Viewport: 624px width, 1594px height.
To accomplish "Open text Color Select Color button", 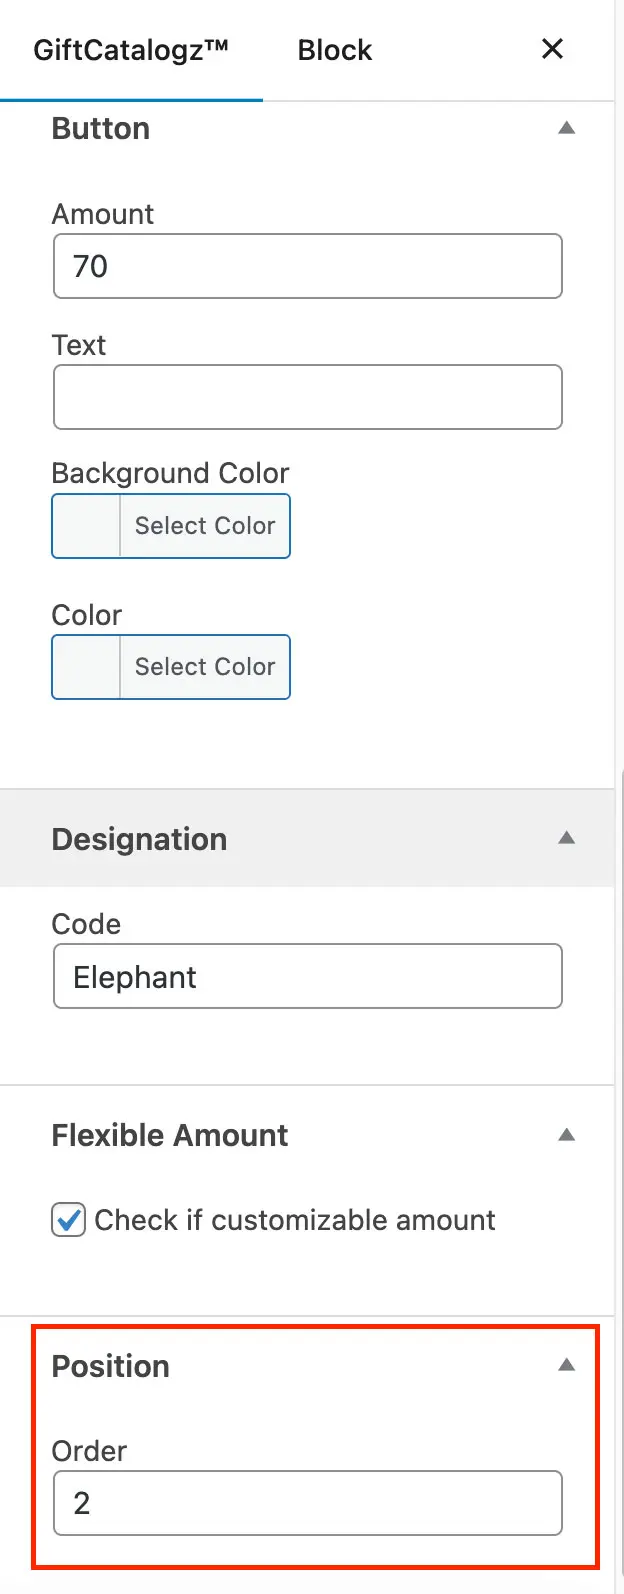I will (205, 667).
